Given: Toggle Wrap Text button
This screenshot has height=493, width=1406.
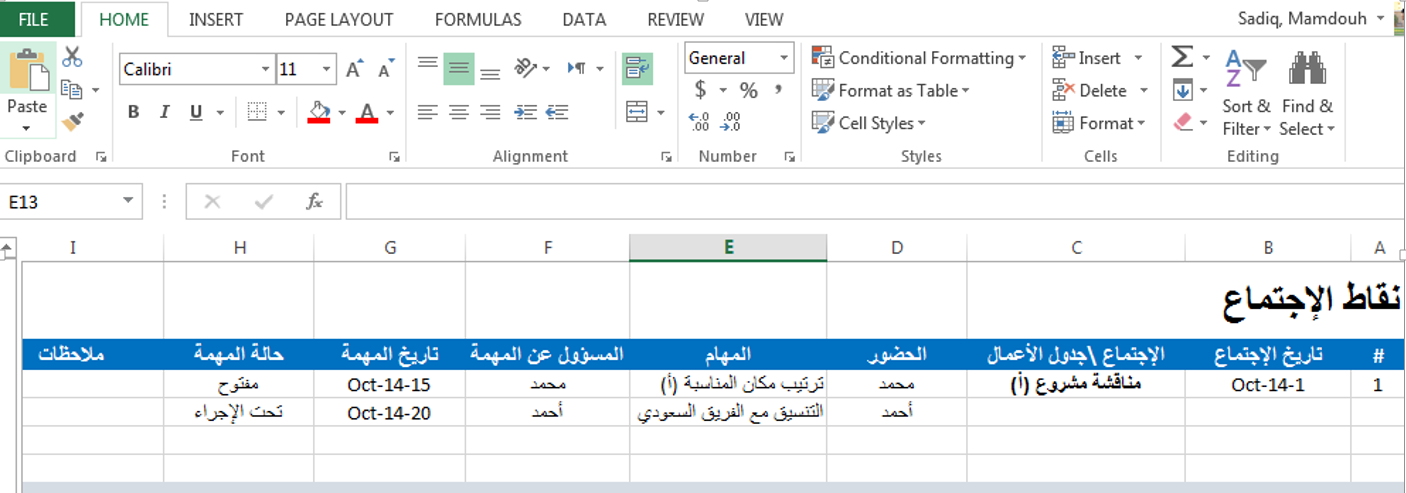Looking at the screenshot, I should pos(637,68).
